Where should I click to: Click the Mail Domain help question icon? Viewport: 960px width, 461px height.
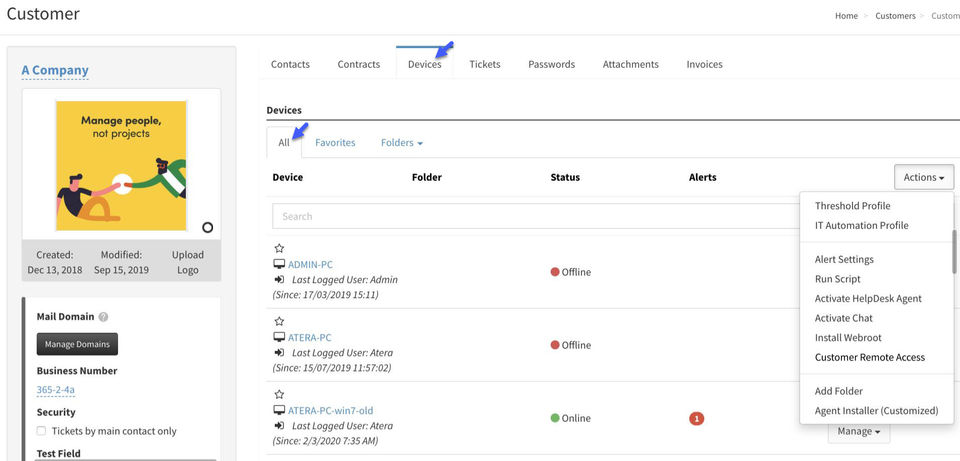click(103, 317)
